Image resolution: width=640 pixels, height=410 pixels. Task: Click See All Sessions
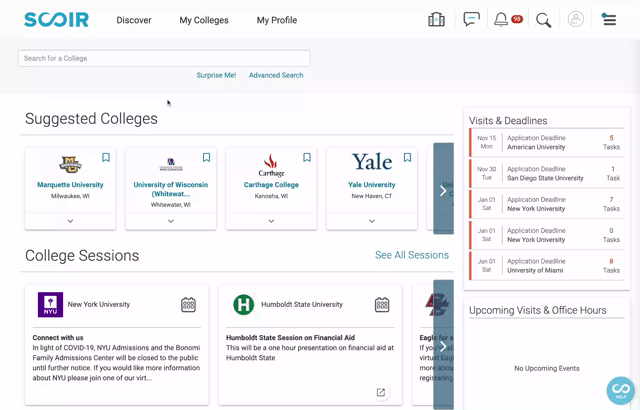(x=412, y=255)
